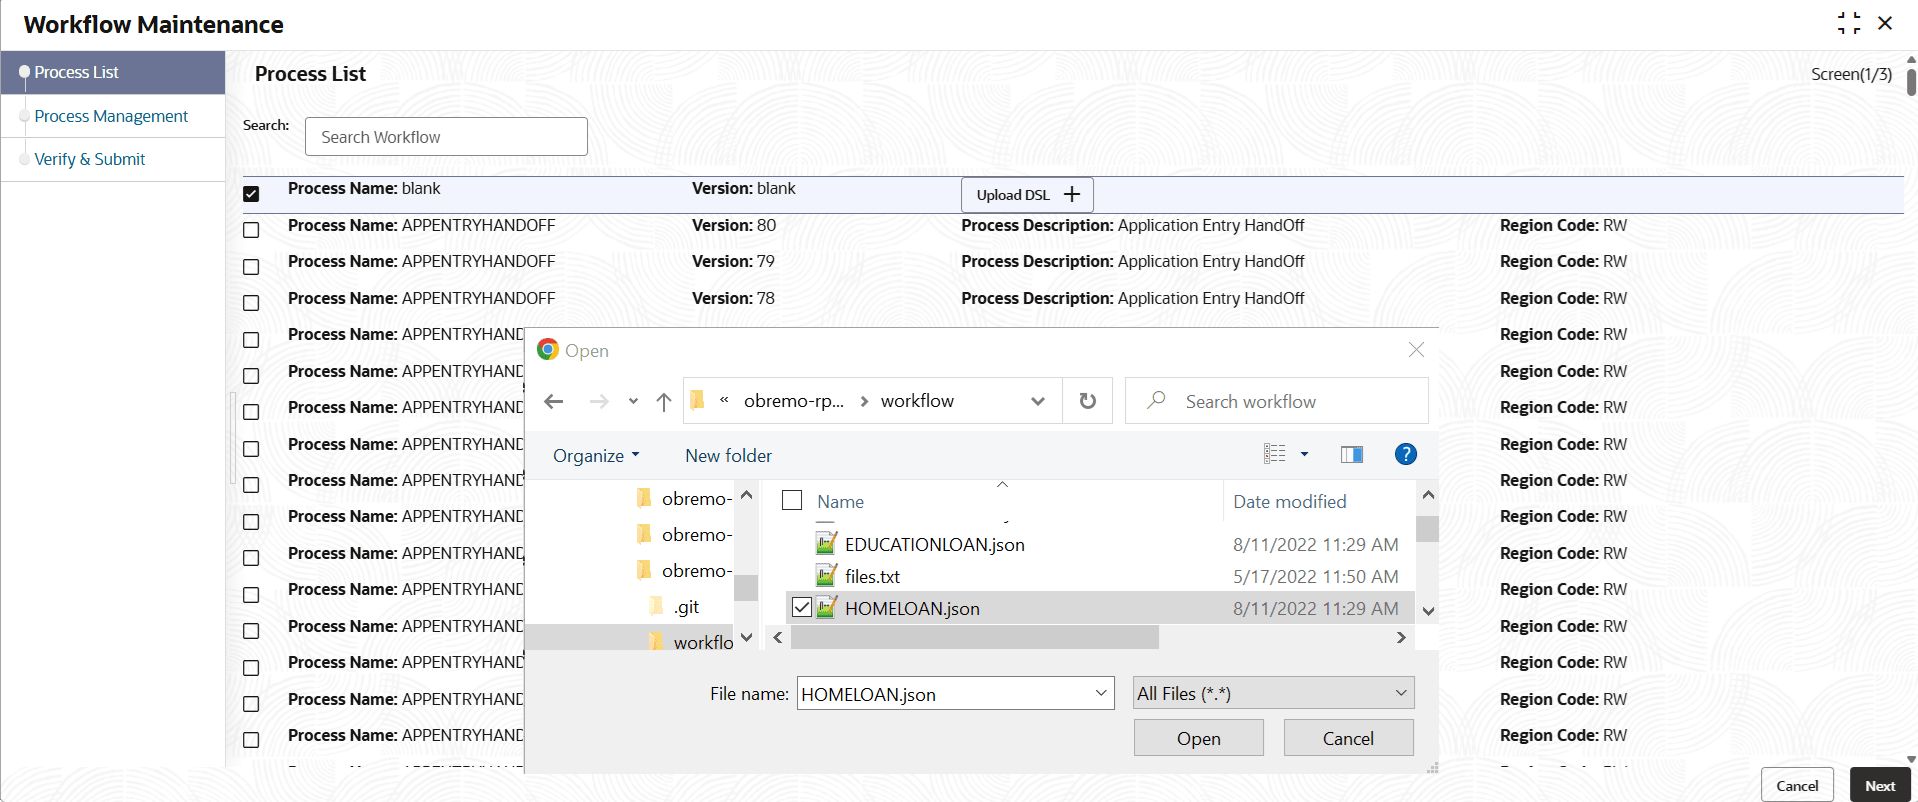Open the Organize dropdown menu
The image size is (1918, 802).
(596, 456)
